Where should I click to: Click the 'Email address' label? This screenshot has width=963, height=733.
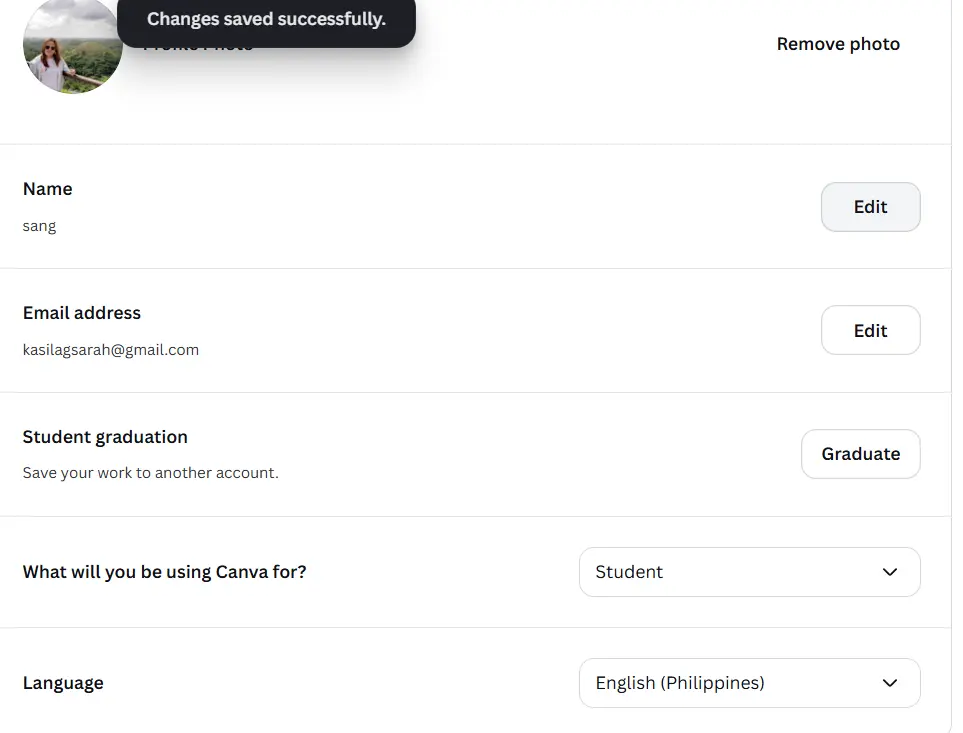[82, 312]
